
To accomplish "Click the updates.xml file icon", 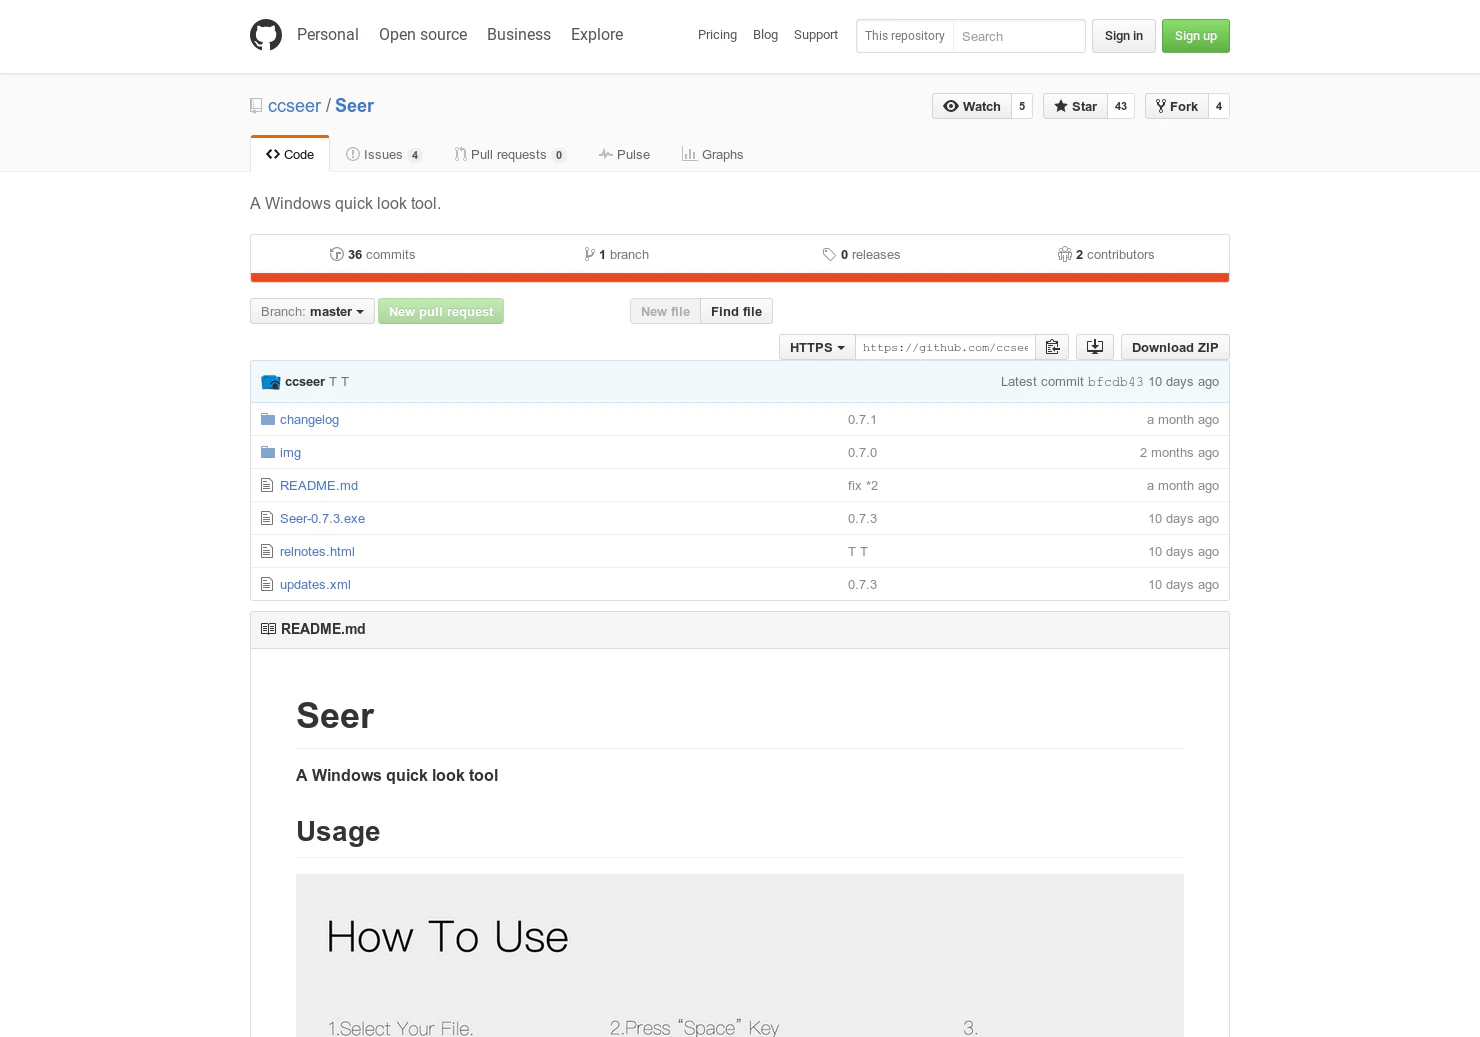I will tap(267, 584).
